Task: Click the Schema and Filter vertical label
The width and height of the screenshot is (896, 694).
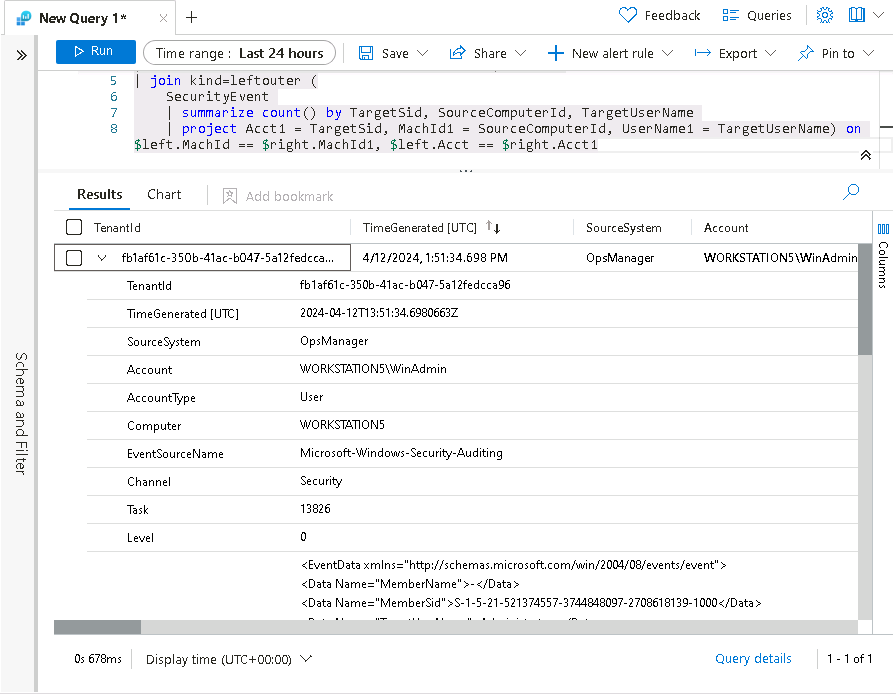Action: click(21, 413)
